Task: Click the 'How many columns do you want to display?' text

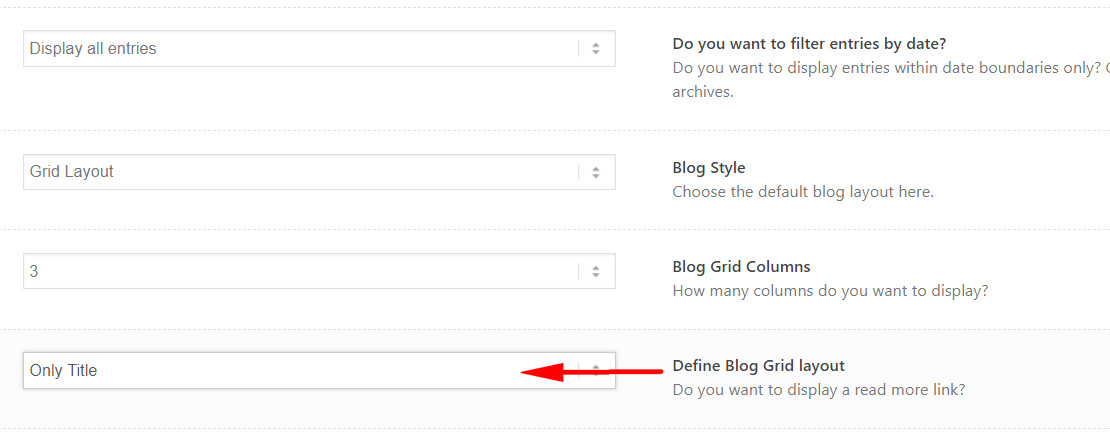Action: pyautogui.click(x=830, y=291)
